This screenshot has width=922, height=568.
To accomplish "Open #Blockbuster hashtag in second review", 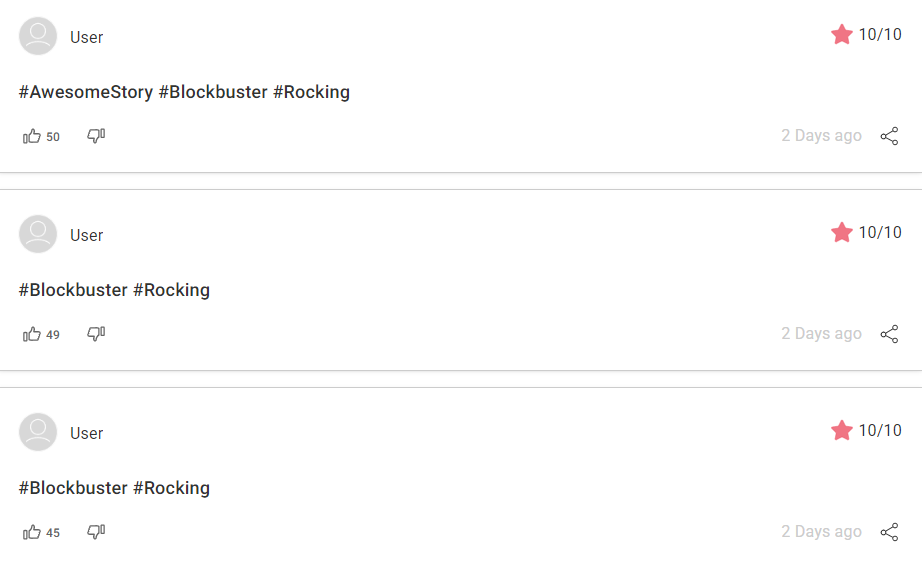I will (73, 290).
